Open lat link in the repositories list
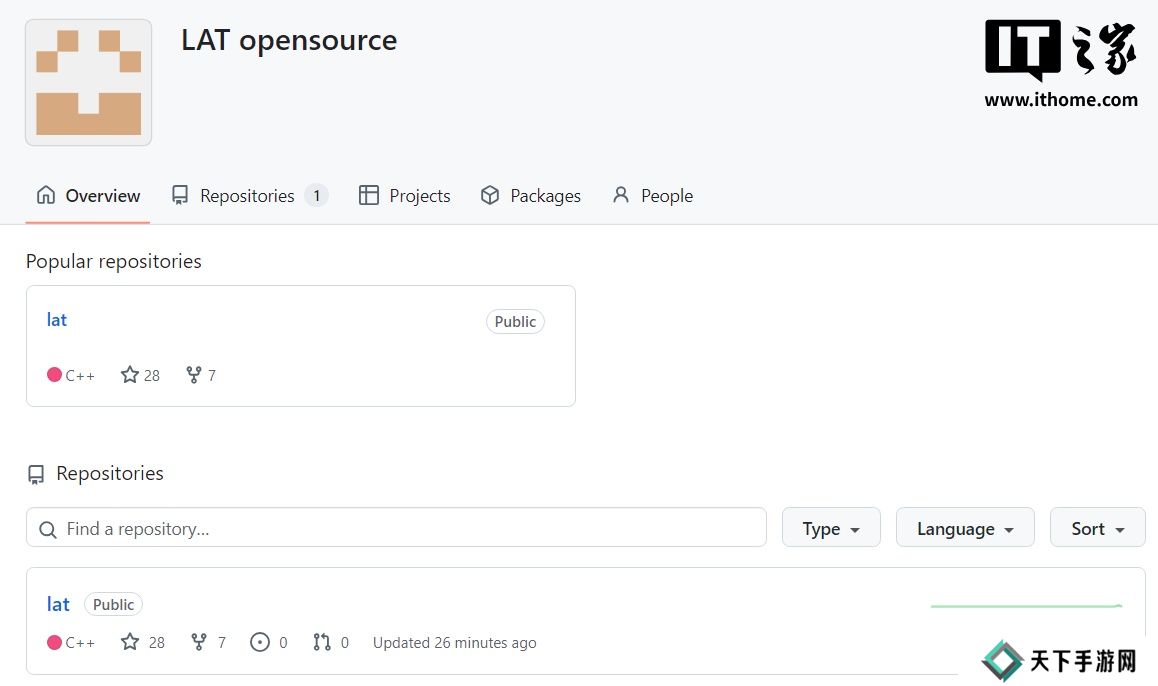This screenshot has height=686, width=1158. pyautogui.click(x=58, y=604)
